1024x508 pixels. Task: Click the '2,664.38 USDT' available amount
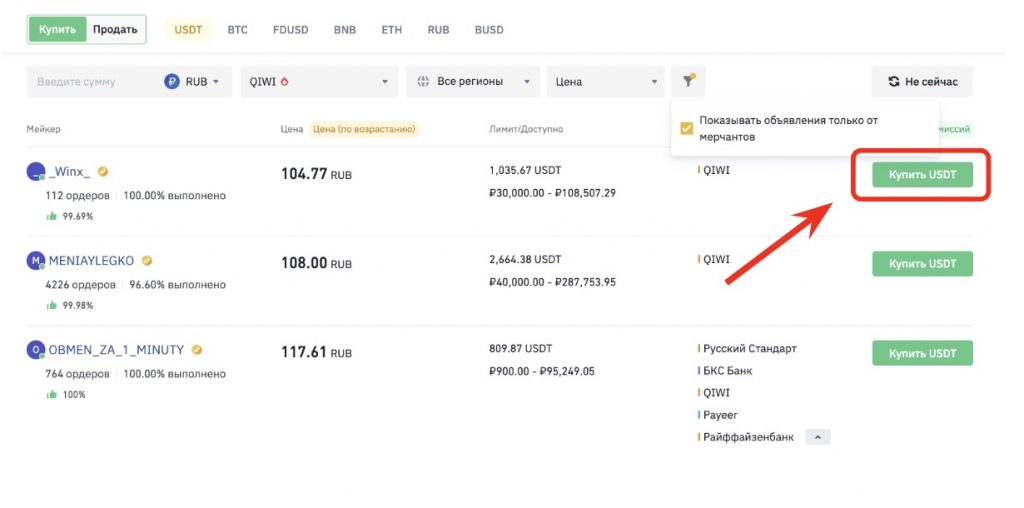[525, 260]
